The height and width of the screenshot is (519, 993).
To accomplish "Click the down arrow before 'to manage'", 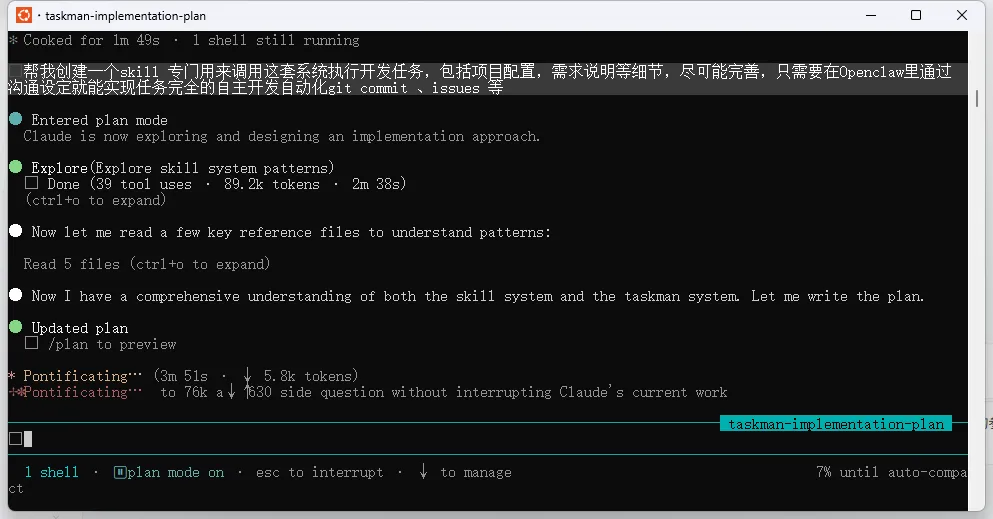I will tap(423, 472).
